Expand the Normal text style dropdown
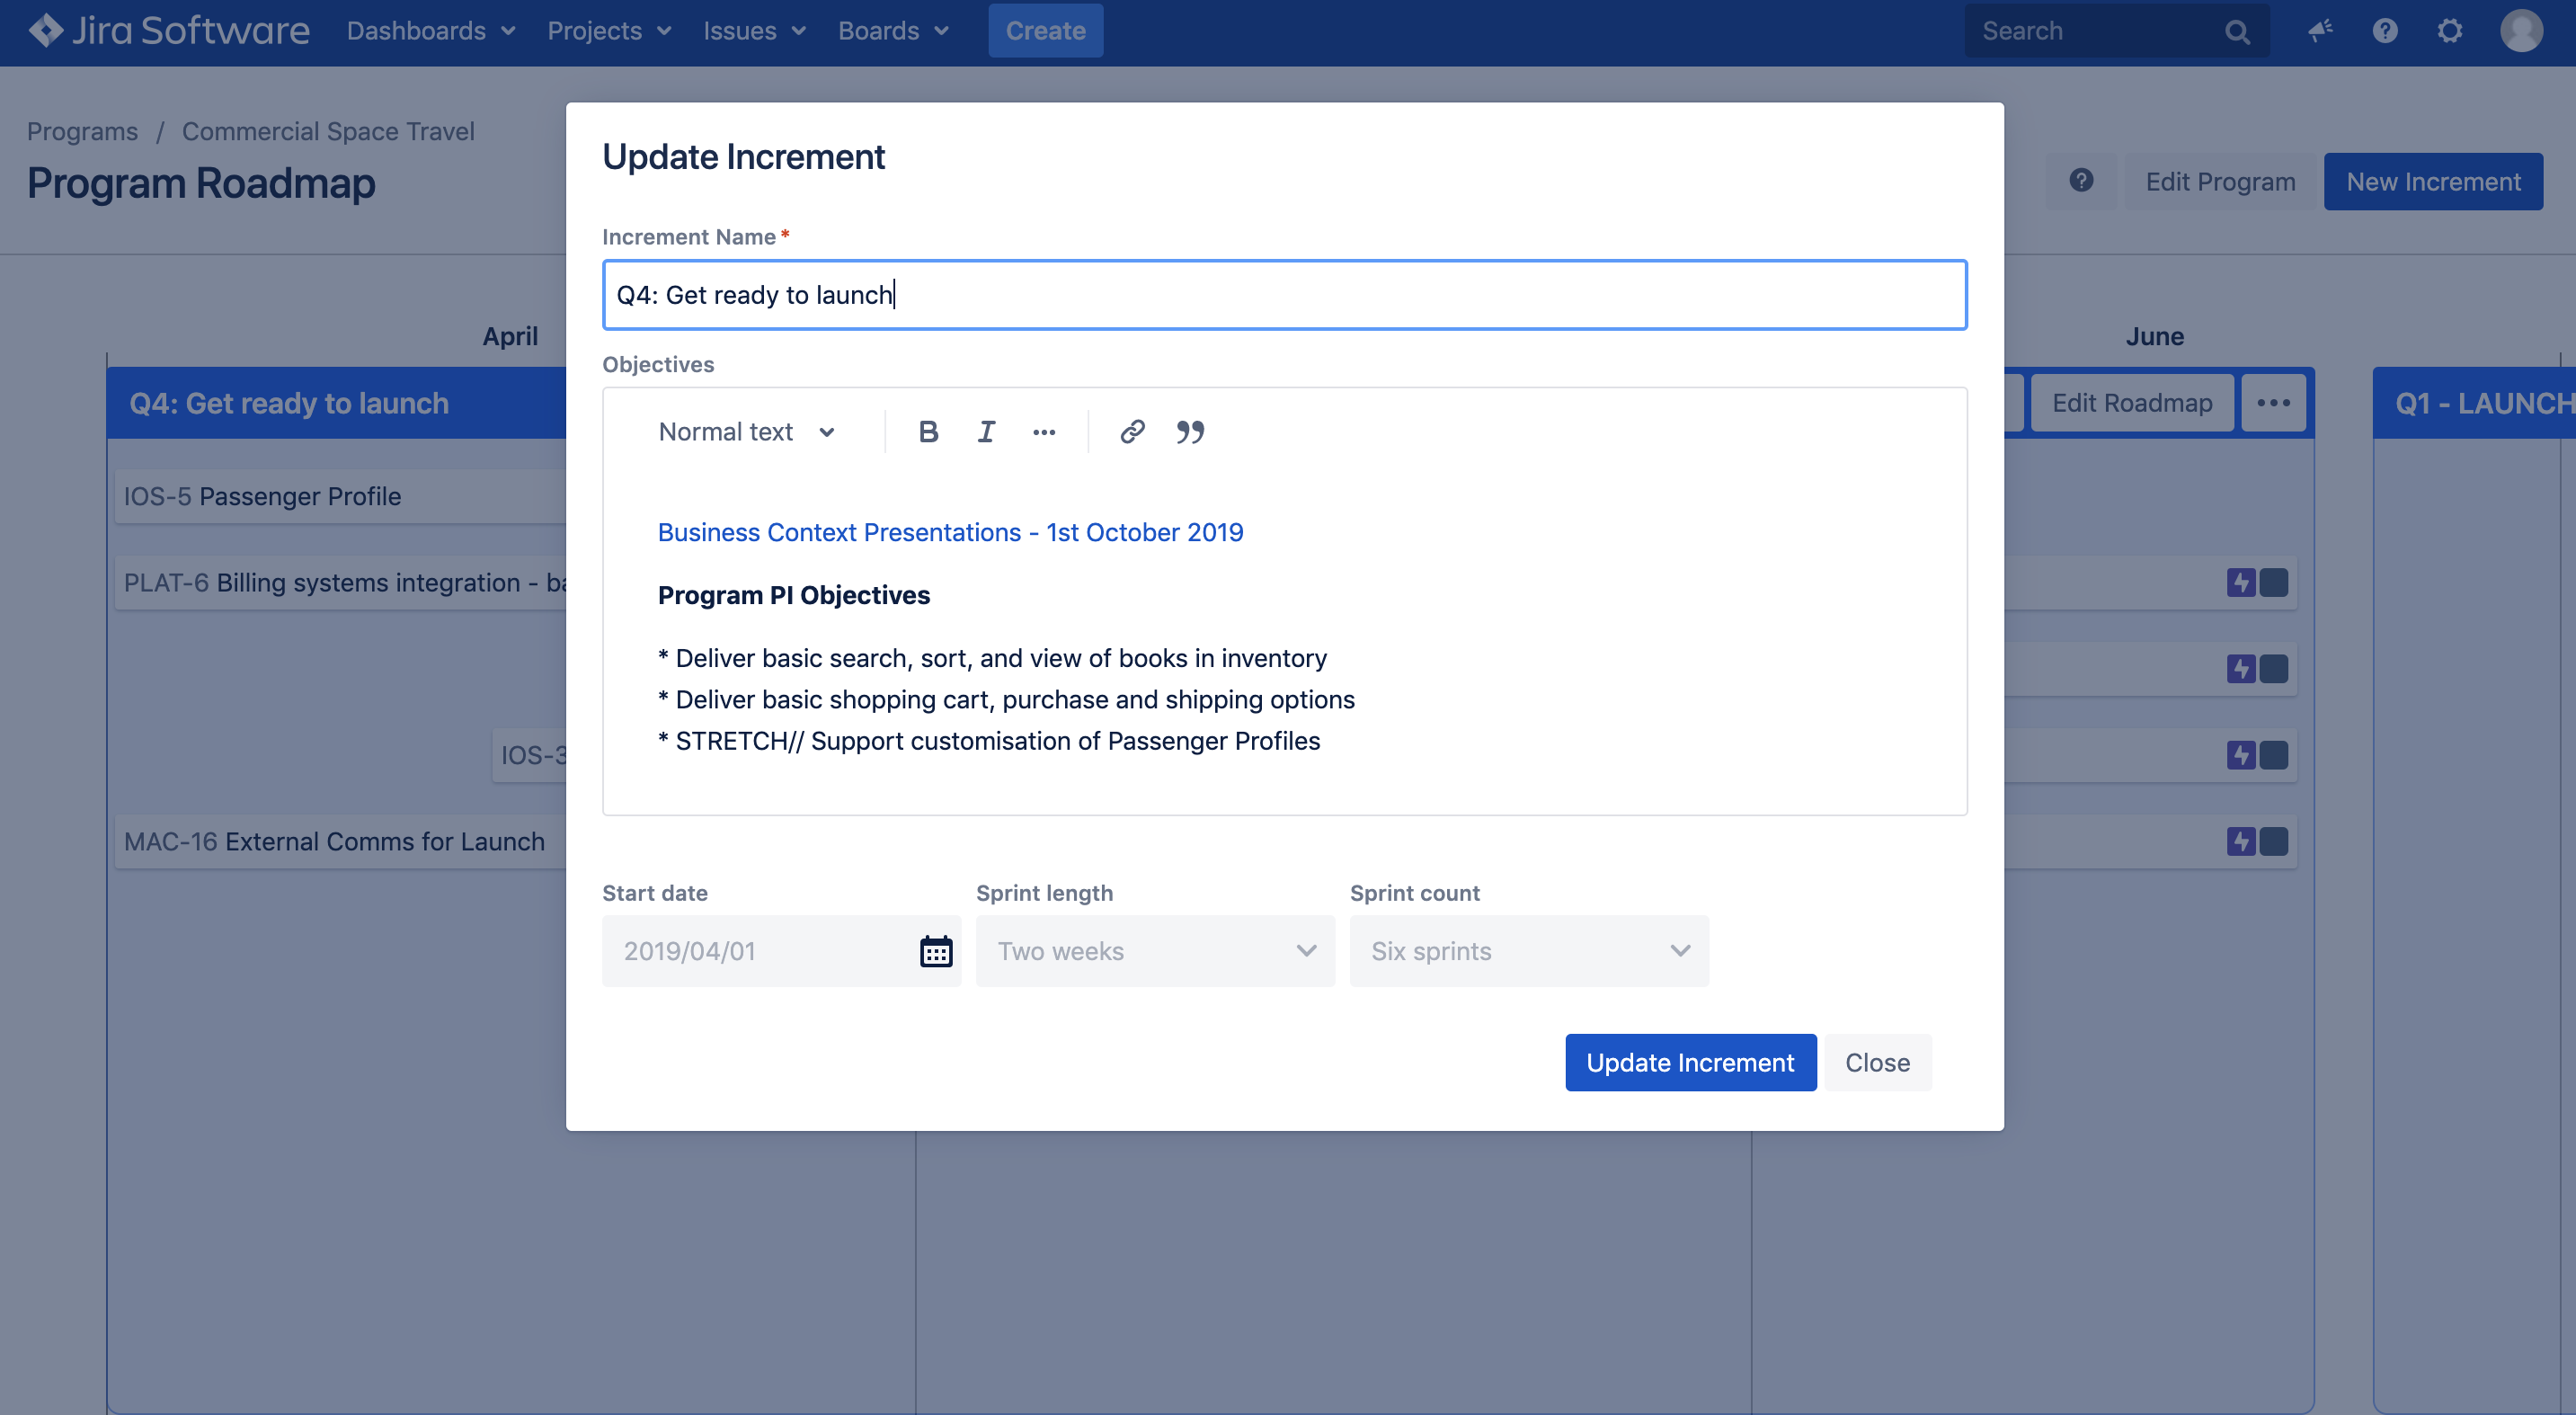Viewport: 2576px width, 1415px height. coord(746,432)
